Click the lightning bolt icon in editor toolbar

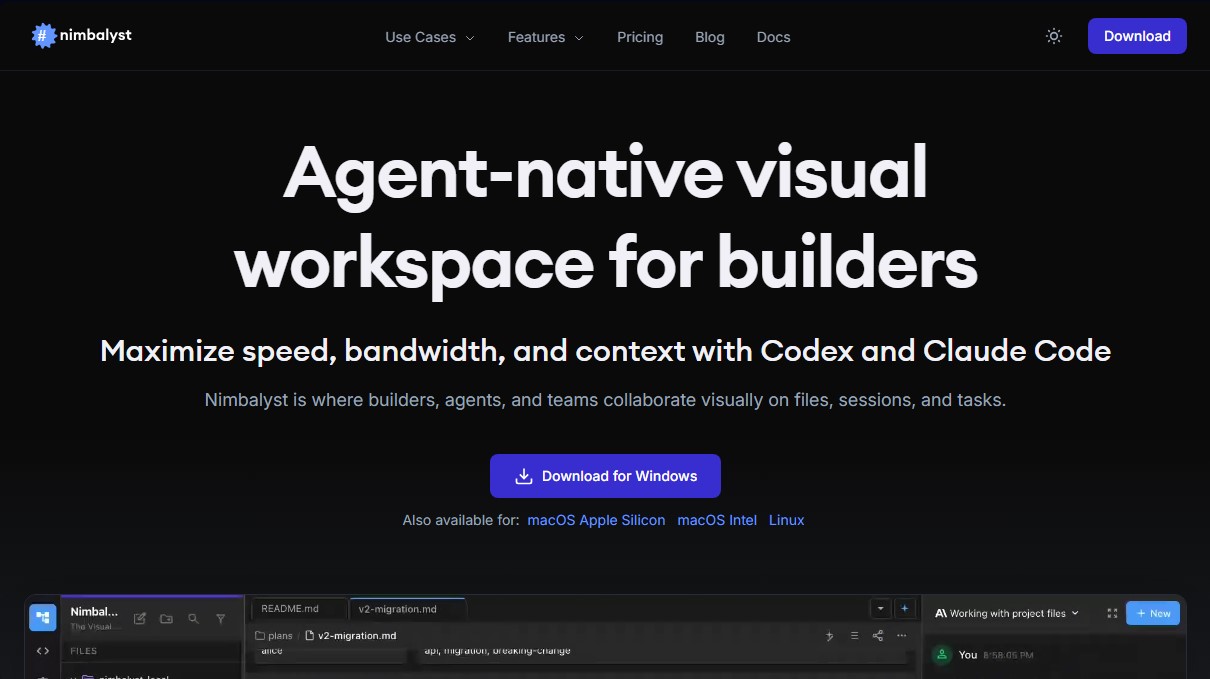pyautogui.click(x=829, y=635)
